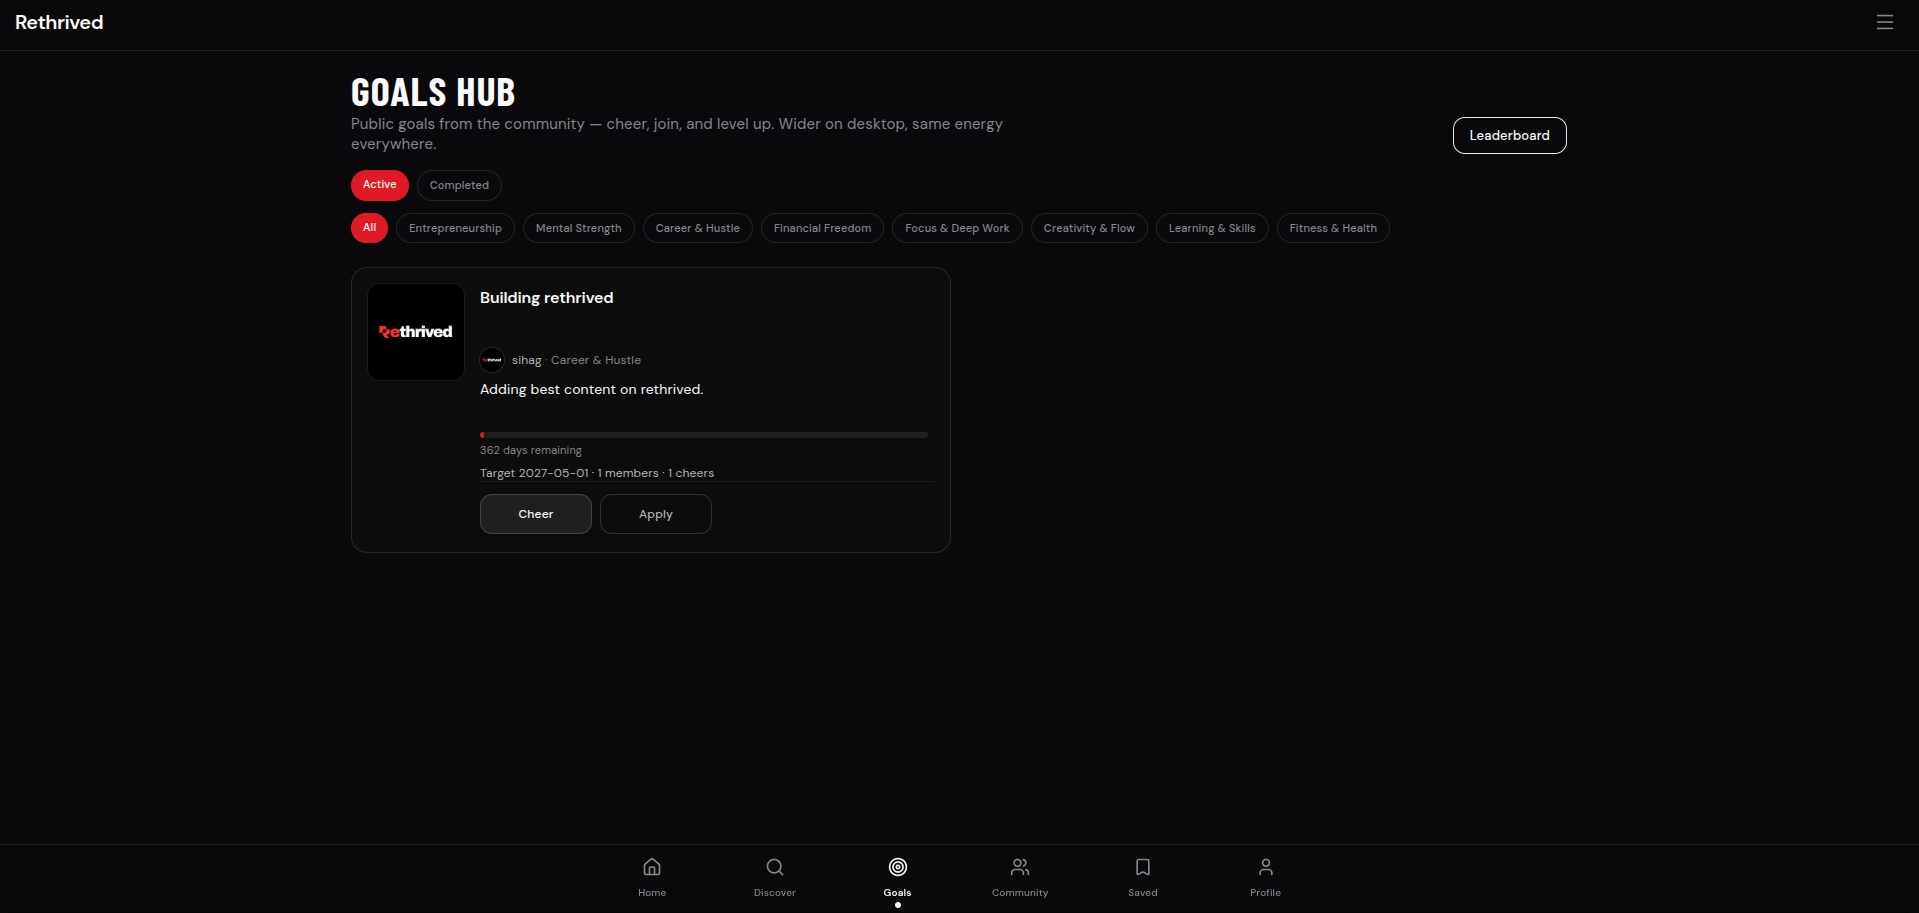This screenshot has height=913, width=1919.
Task: Click the 'Target 2027-05-01' details line
Action: point(597,473)
